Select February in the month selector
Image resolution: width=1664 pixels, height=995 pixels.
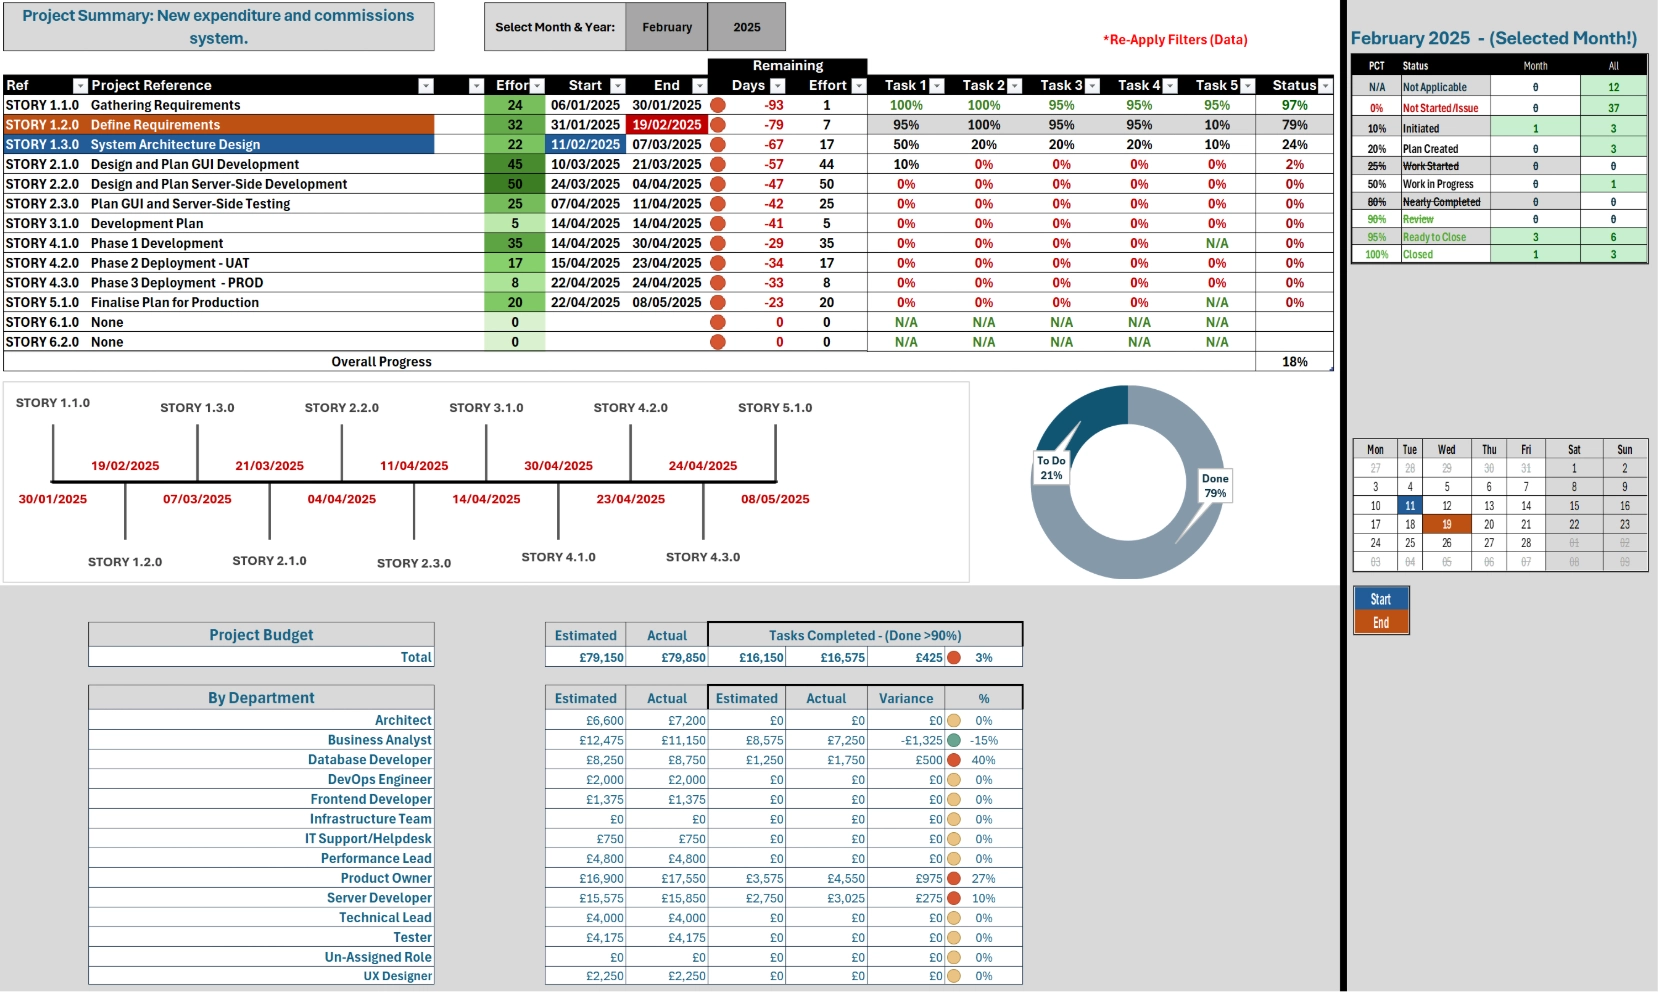[666, 27]
